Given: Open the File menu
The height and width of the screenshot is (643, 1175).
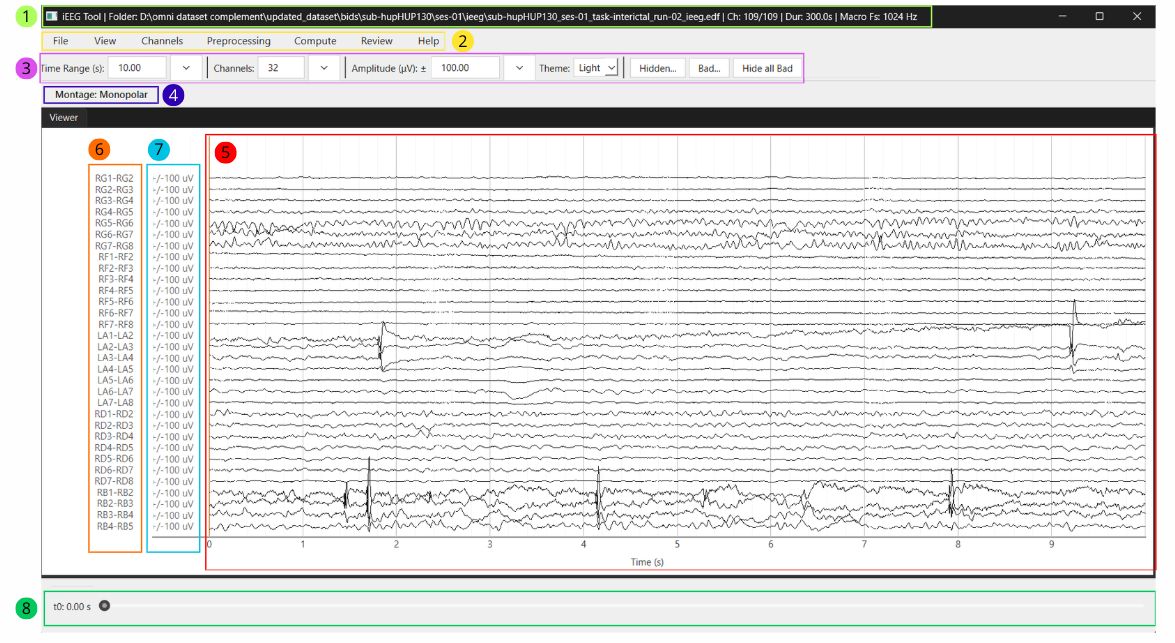Looking at the screenshot, I should pos(61,41).
